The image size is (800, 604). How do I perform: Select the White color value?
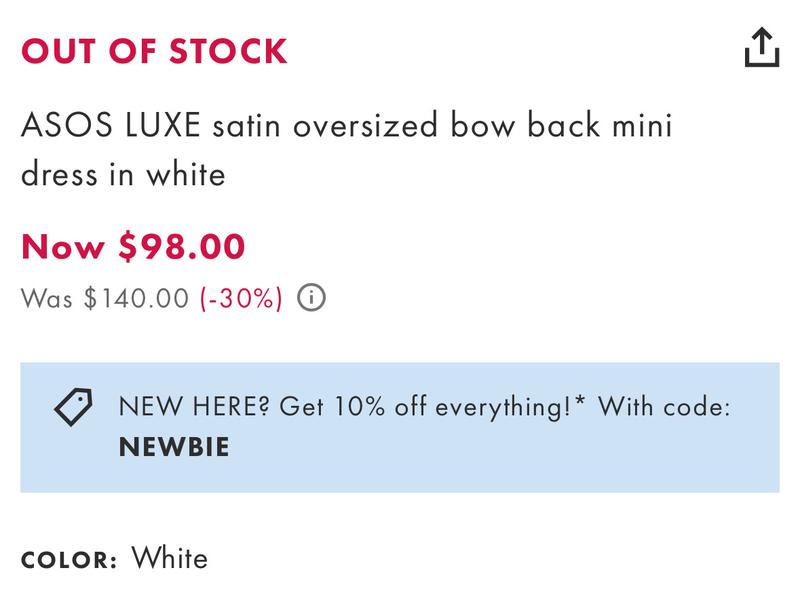[x=170, y=558]
